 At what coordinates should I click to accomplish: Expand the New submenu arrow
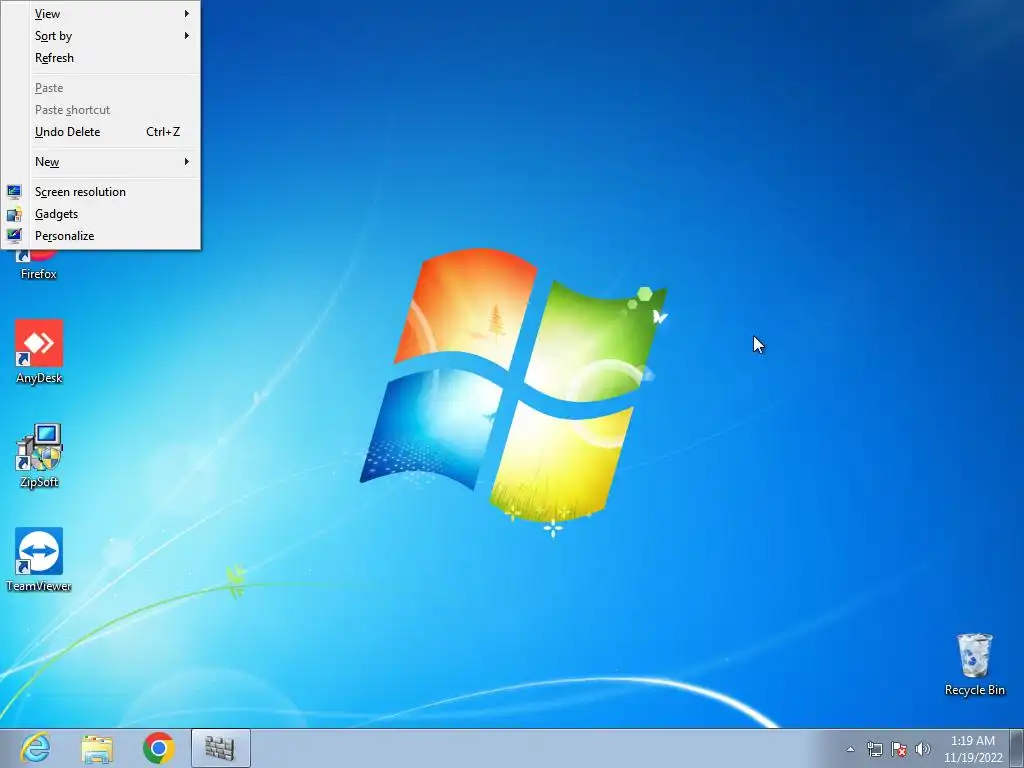187,162
